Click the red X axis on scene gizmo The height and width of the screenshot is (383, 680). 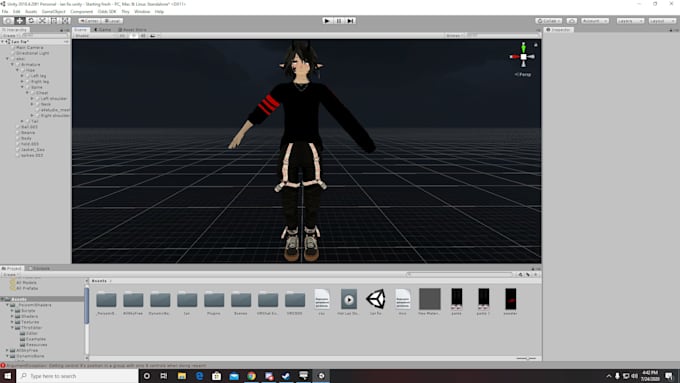(x=514, y=56)
